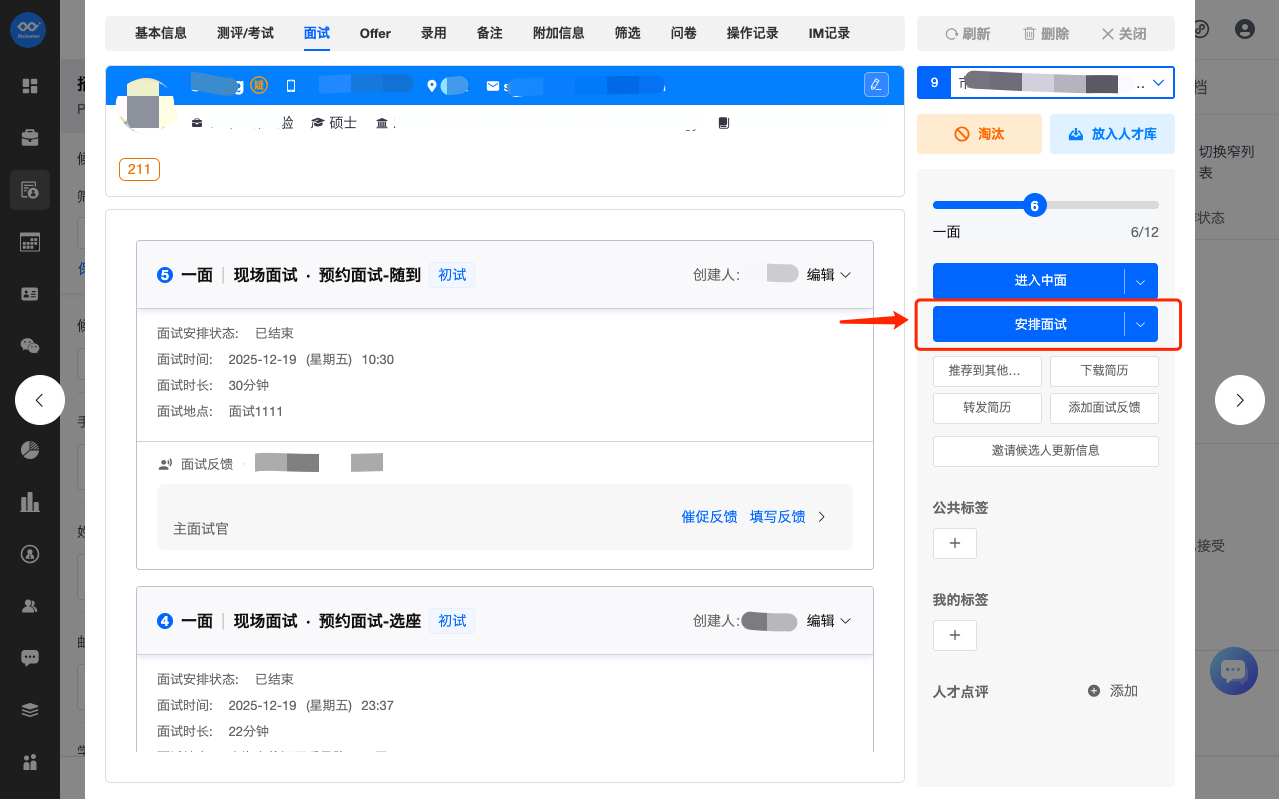1279x799 pixels.
Task: Open the floating chat support bubble
Action: point(1233,671)
